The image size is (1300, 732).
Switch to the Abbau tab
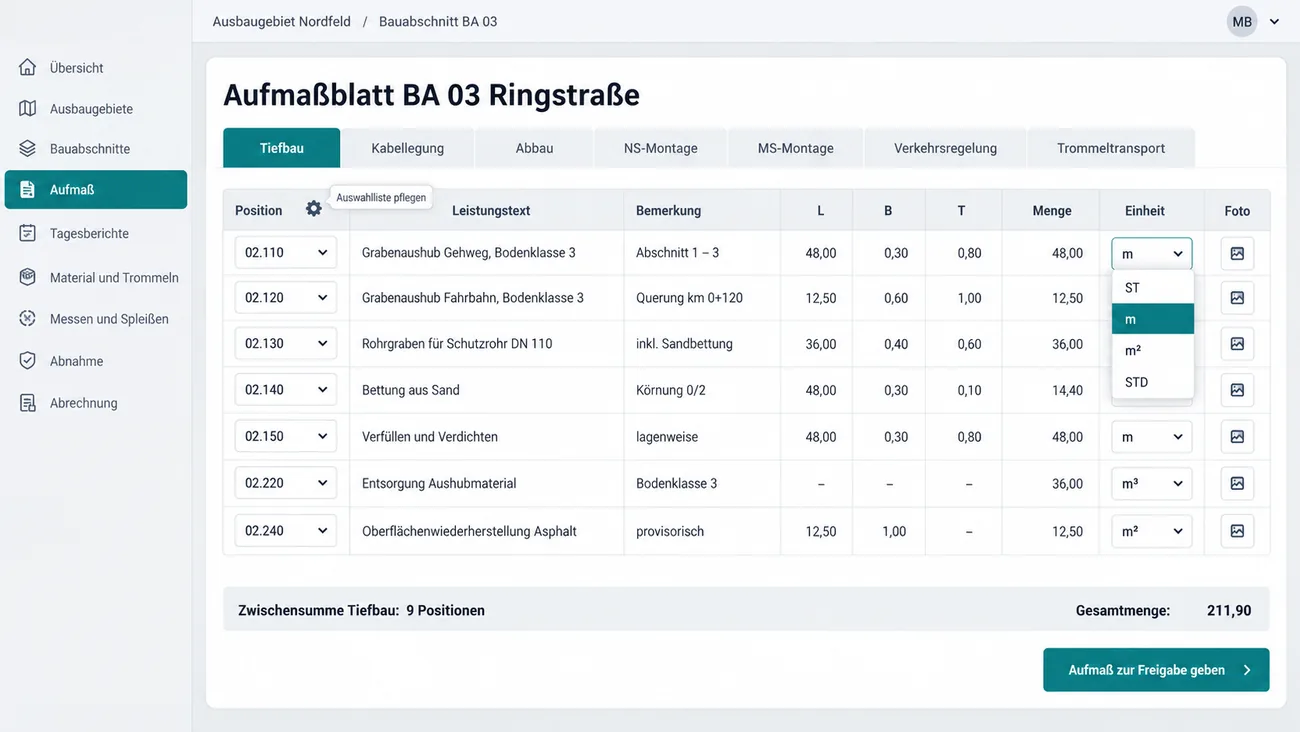click(x=534, y=148)
